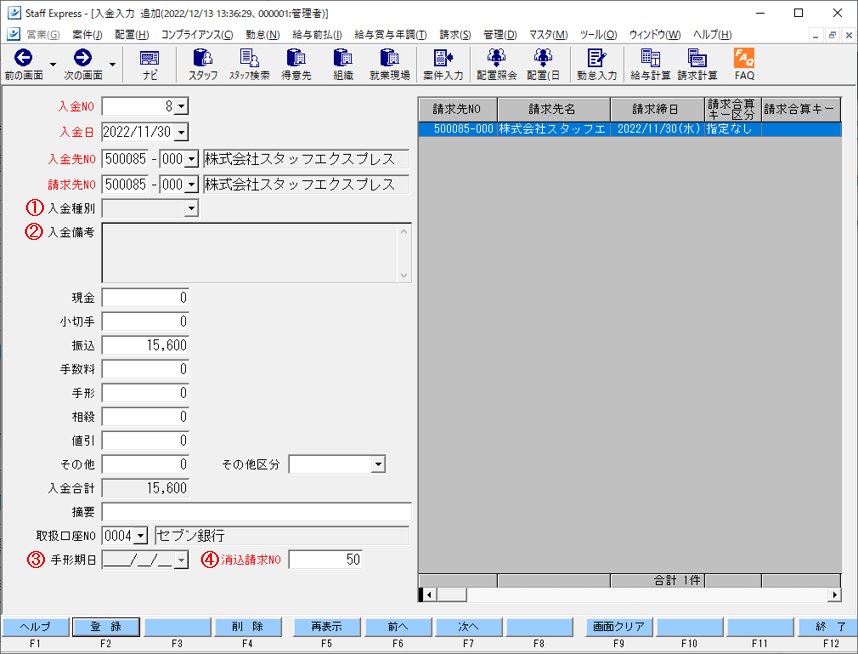Open the 請求先NO branch 000 dropdown
Screen dimensions: 858x654
pos(191,185)
